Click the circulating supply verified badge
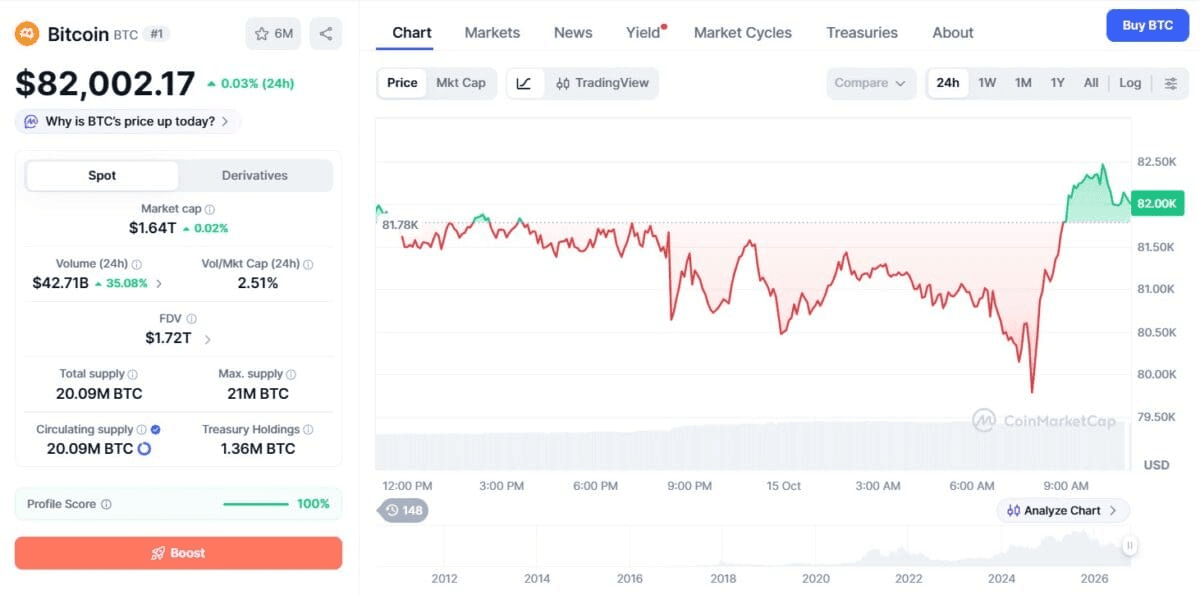The image size is (1200, 595). pyautogui.click(x=155, y=430)
